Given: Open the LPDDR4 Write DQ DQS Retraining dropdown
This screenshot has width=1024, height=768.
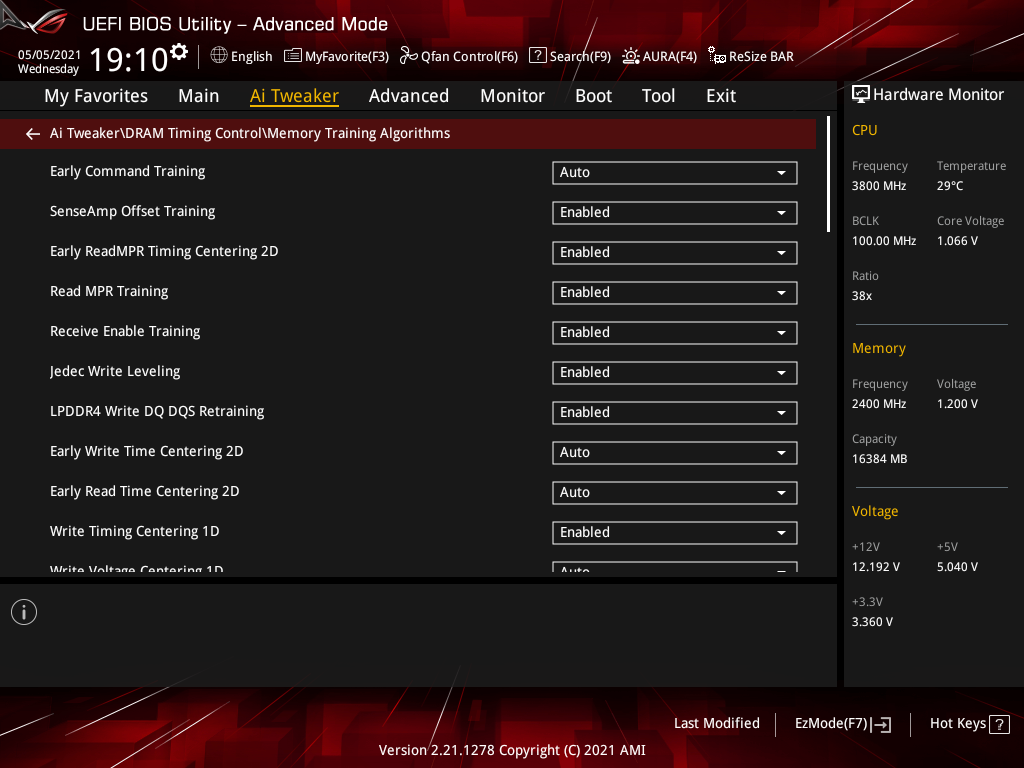Looking at the screenshot, I should coord(675,413).
